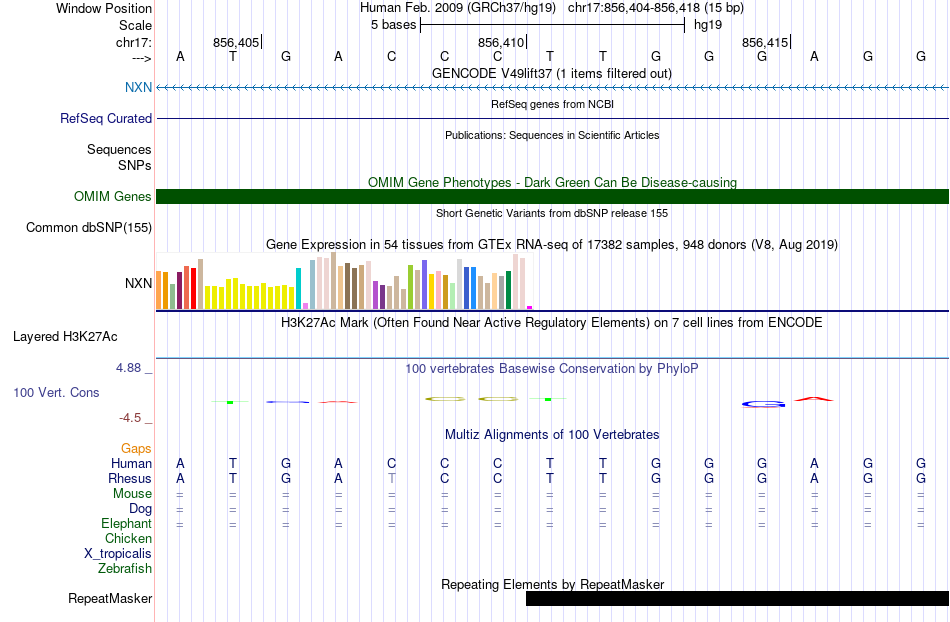Open Short Genetic Variants from dbSNP title

point(552,213)
